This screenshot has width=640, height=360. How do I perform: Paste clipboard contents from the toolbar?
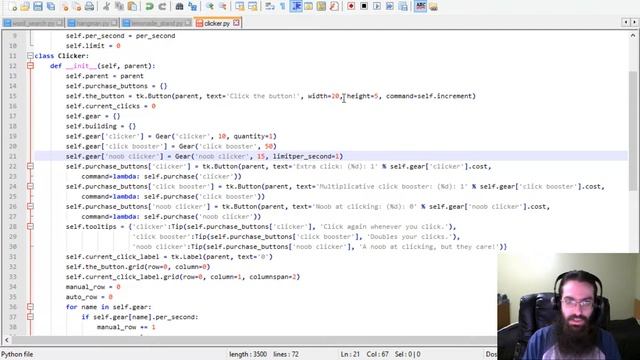pyautogui.click(x=132, y=6)
